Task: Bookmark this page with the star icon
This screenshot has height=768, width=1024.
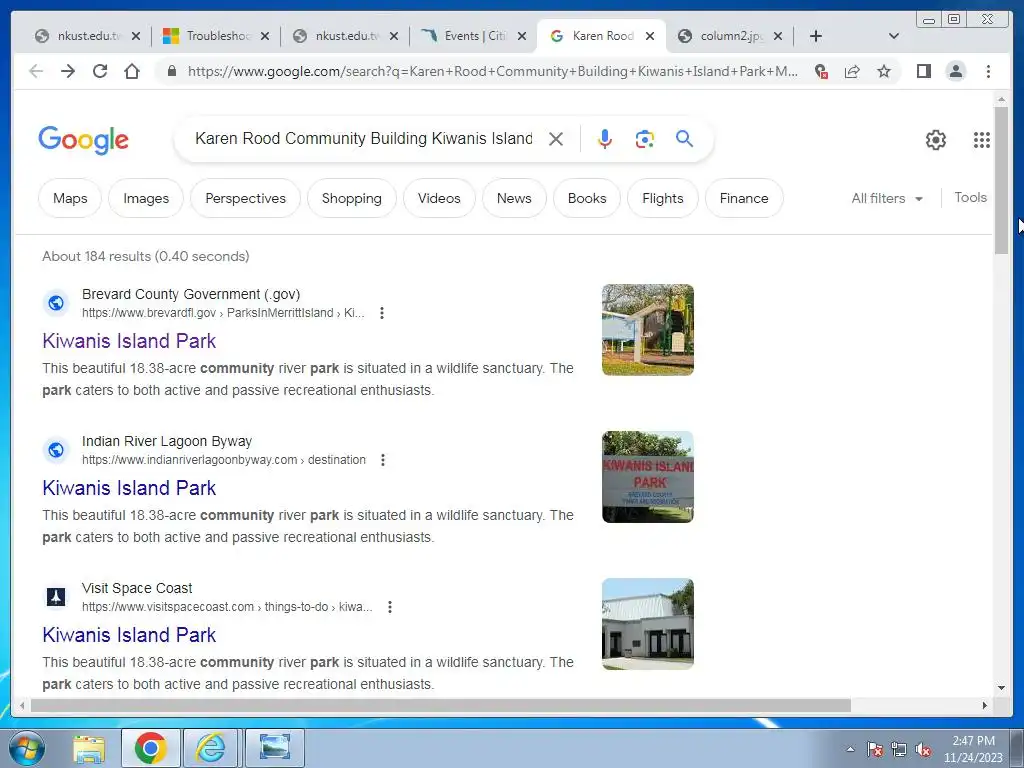Action: [x=884, y=71]
